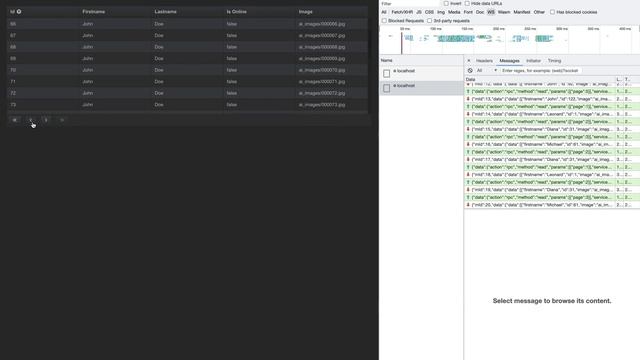
Task: Select the WS request type filter
Action: (491, 12)
